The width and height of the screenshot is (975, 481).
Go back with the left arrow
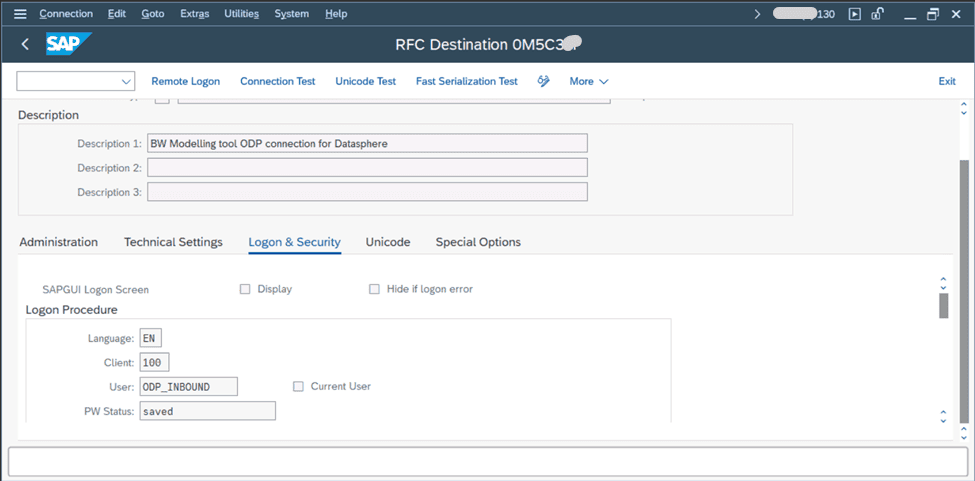(25, 44)
